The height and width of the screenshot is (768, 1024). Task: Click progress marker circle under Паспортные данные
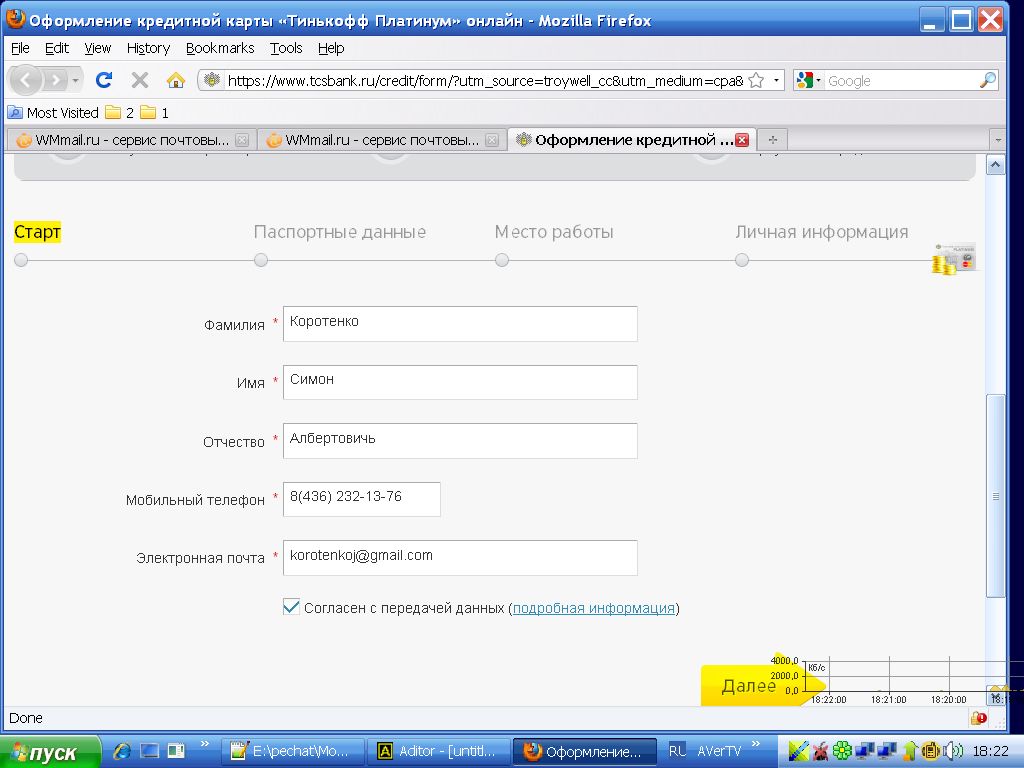pos(261,260)
